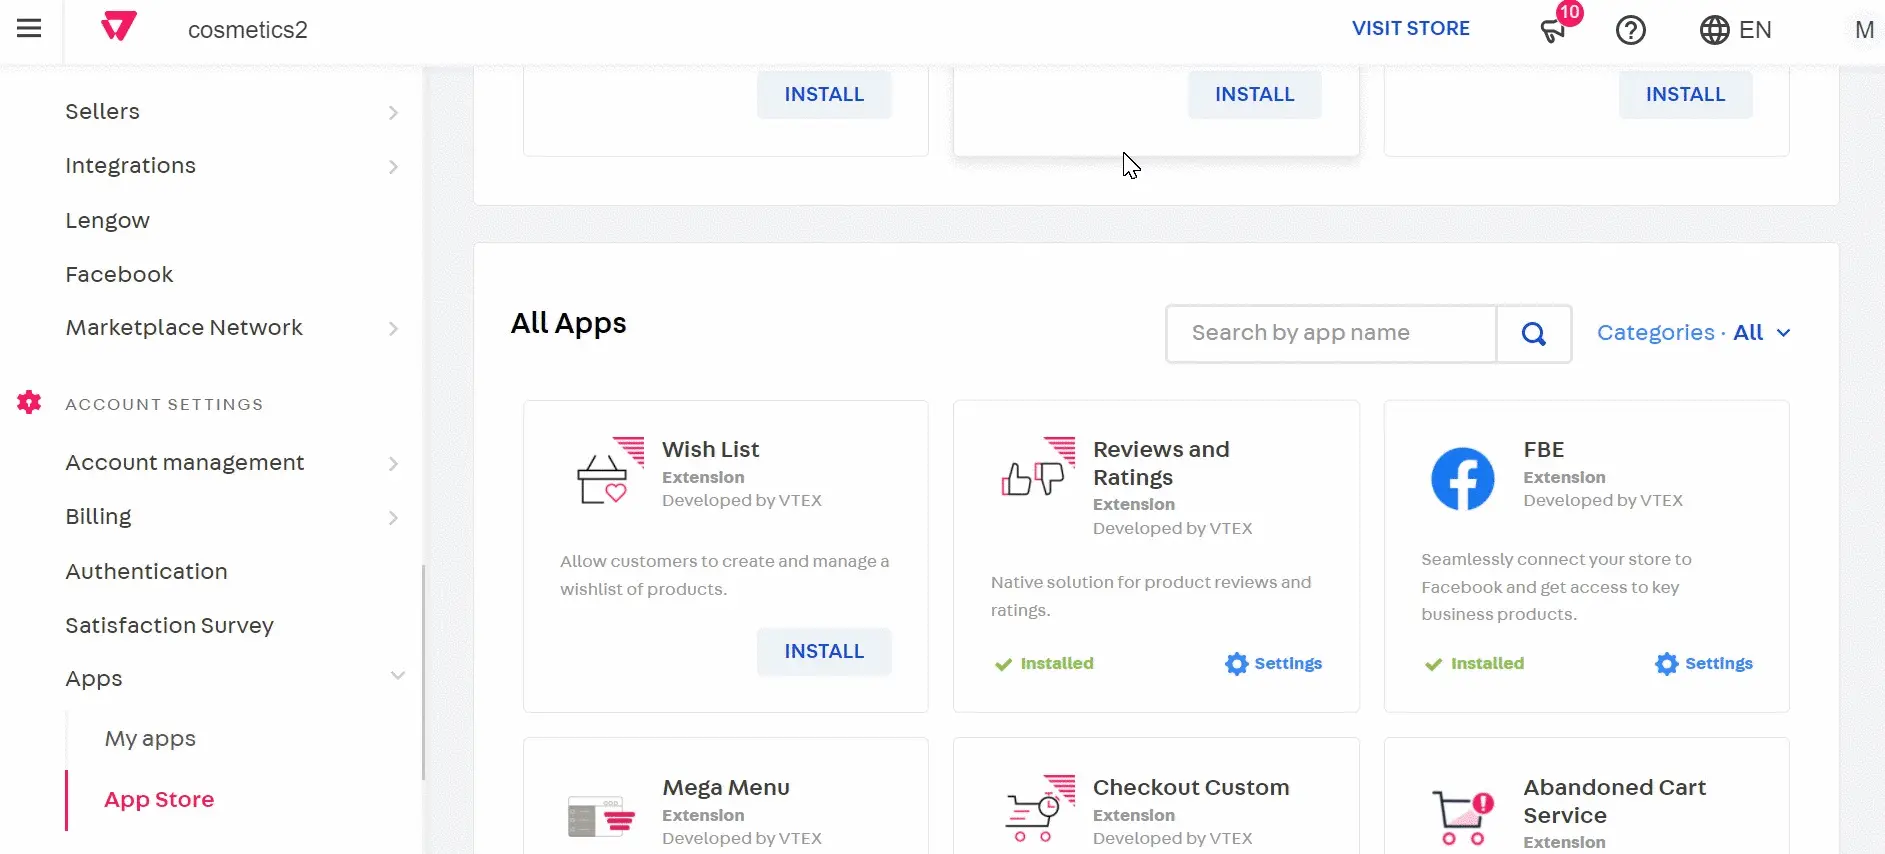Go to Authentication settings
The image size is (1885, 854).
pos(146,571)
